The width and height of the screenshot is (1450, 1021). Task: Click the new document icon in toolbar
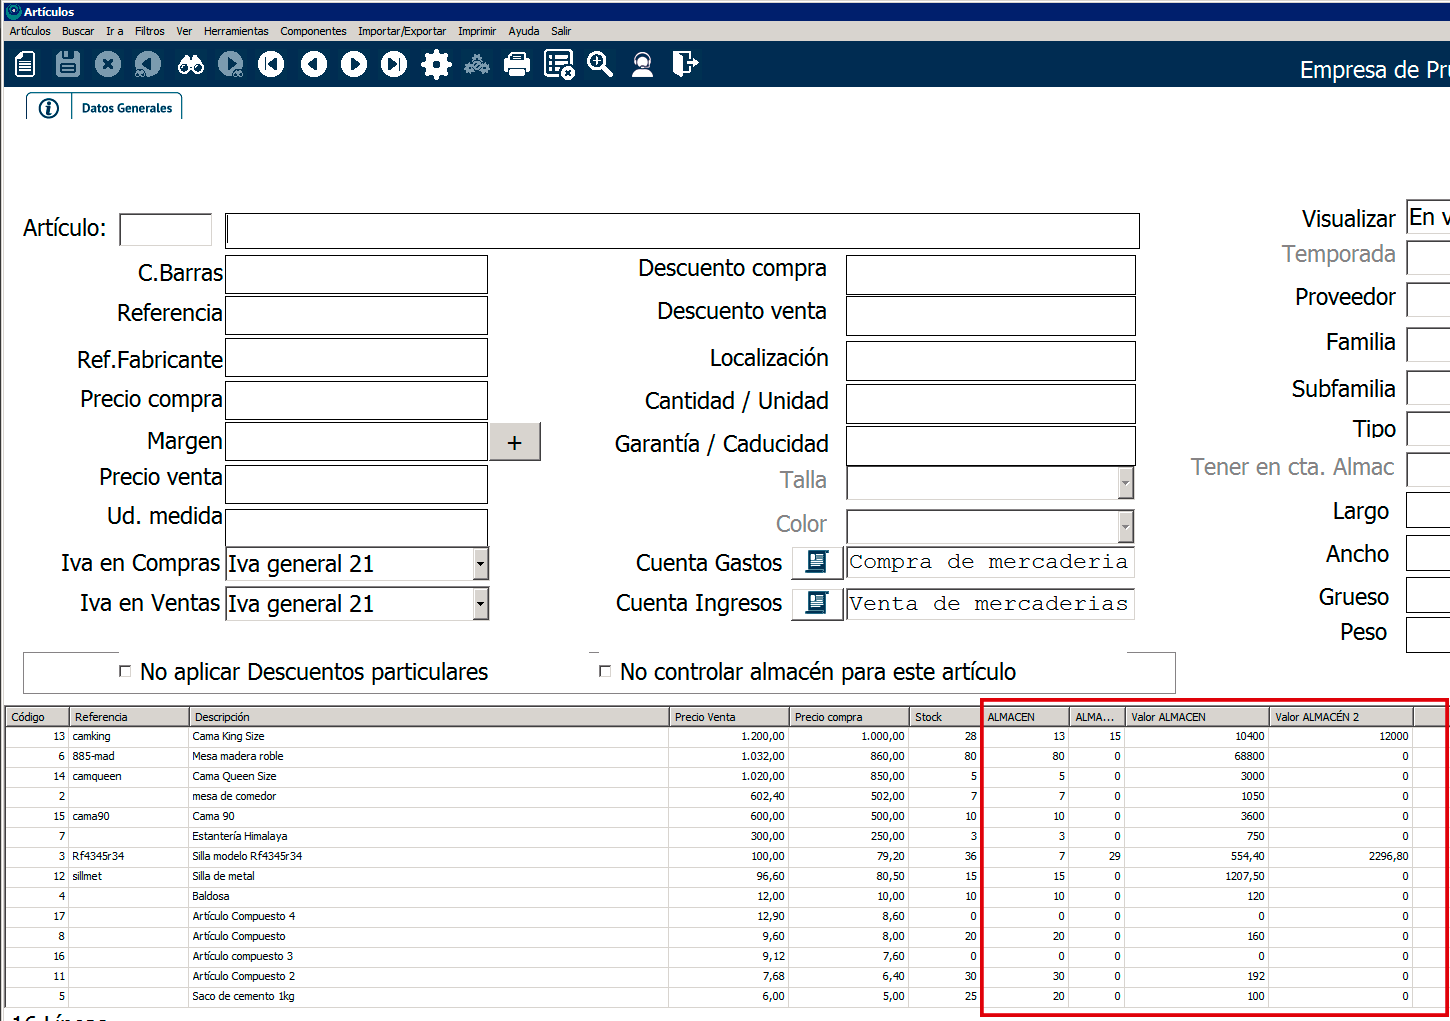(26, 65)
